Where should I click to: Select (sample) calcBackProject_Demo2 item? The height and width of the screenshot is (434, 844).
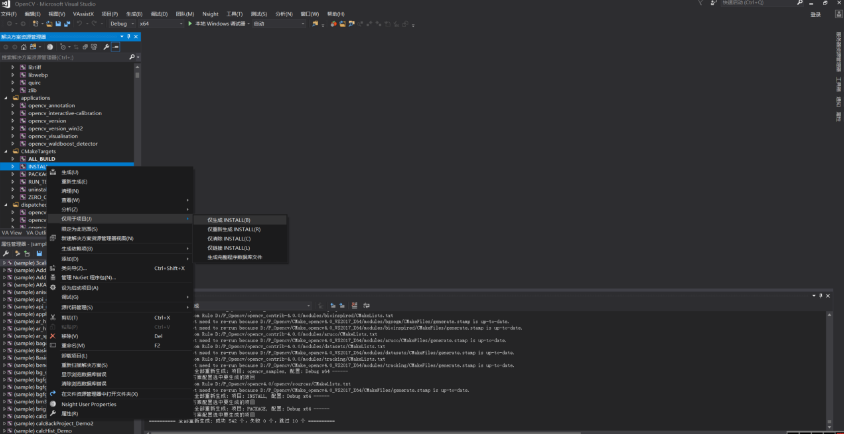tap(53, 424)
